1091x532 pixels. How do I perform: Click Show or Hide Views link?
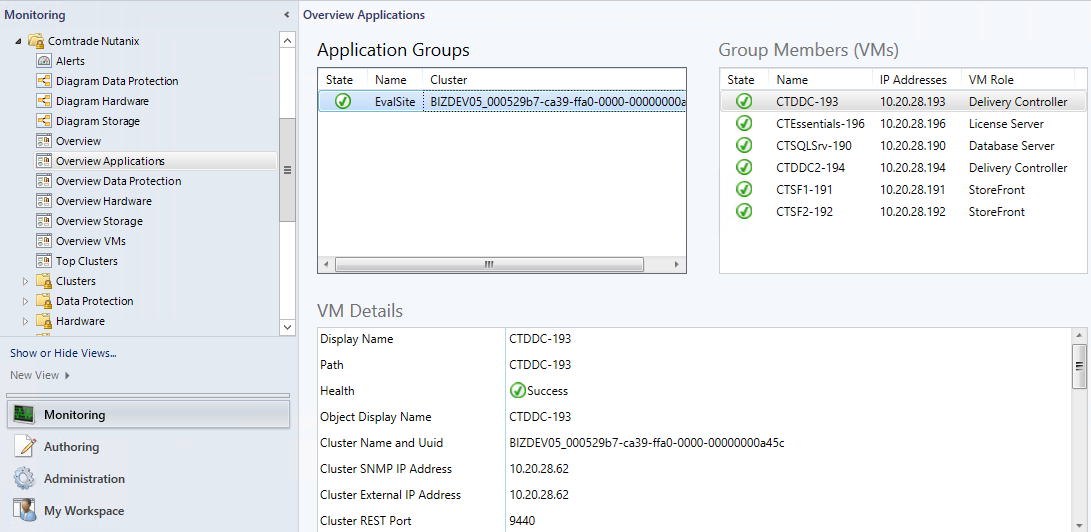(63, 353)
